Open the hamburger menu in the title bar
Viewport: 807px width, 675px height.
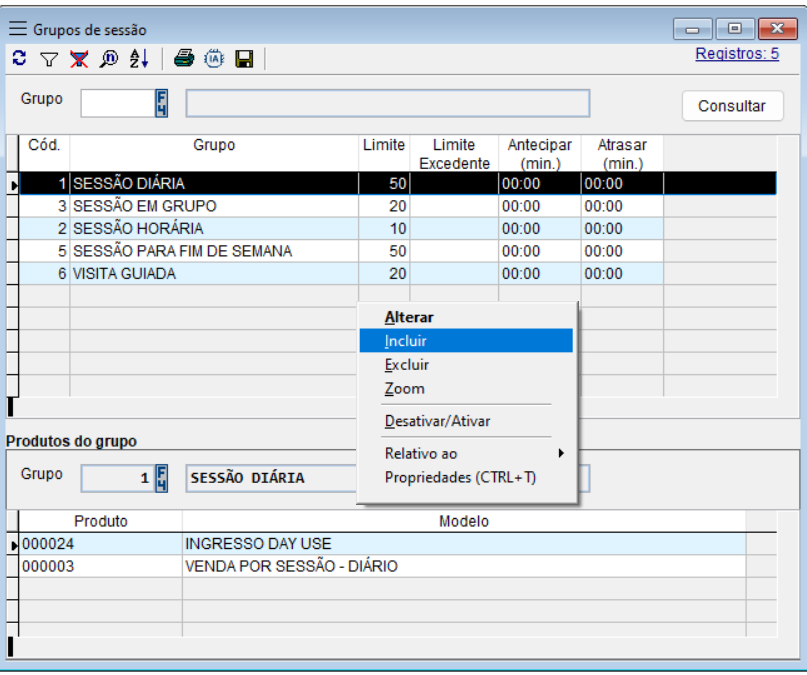(x=18, y=29)
